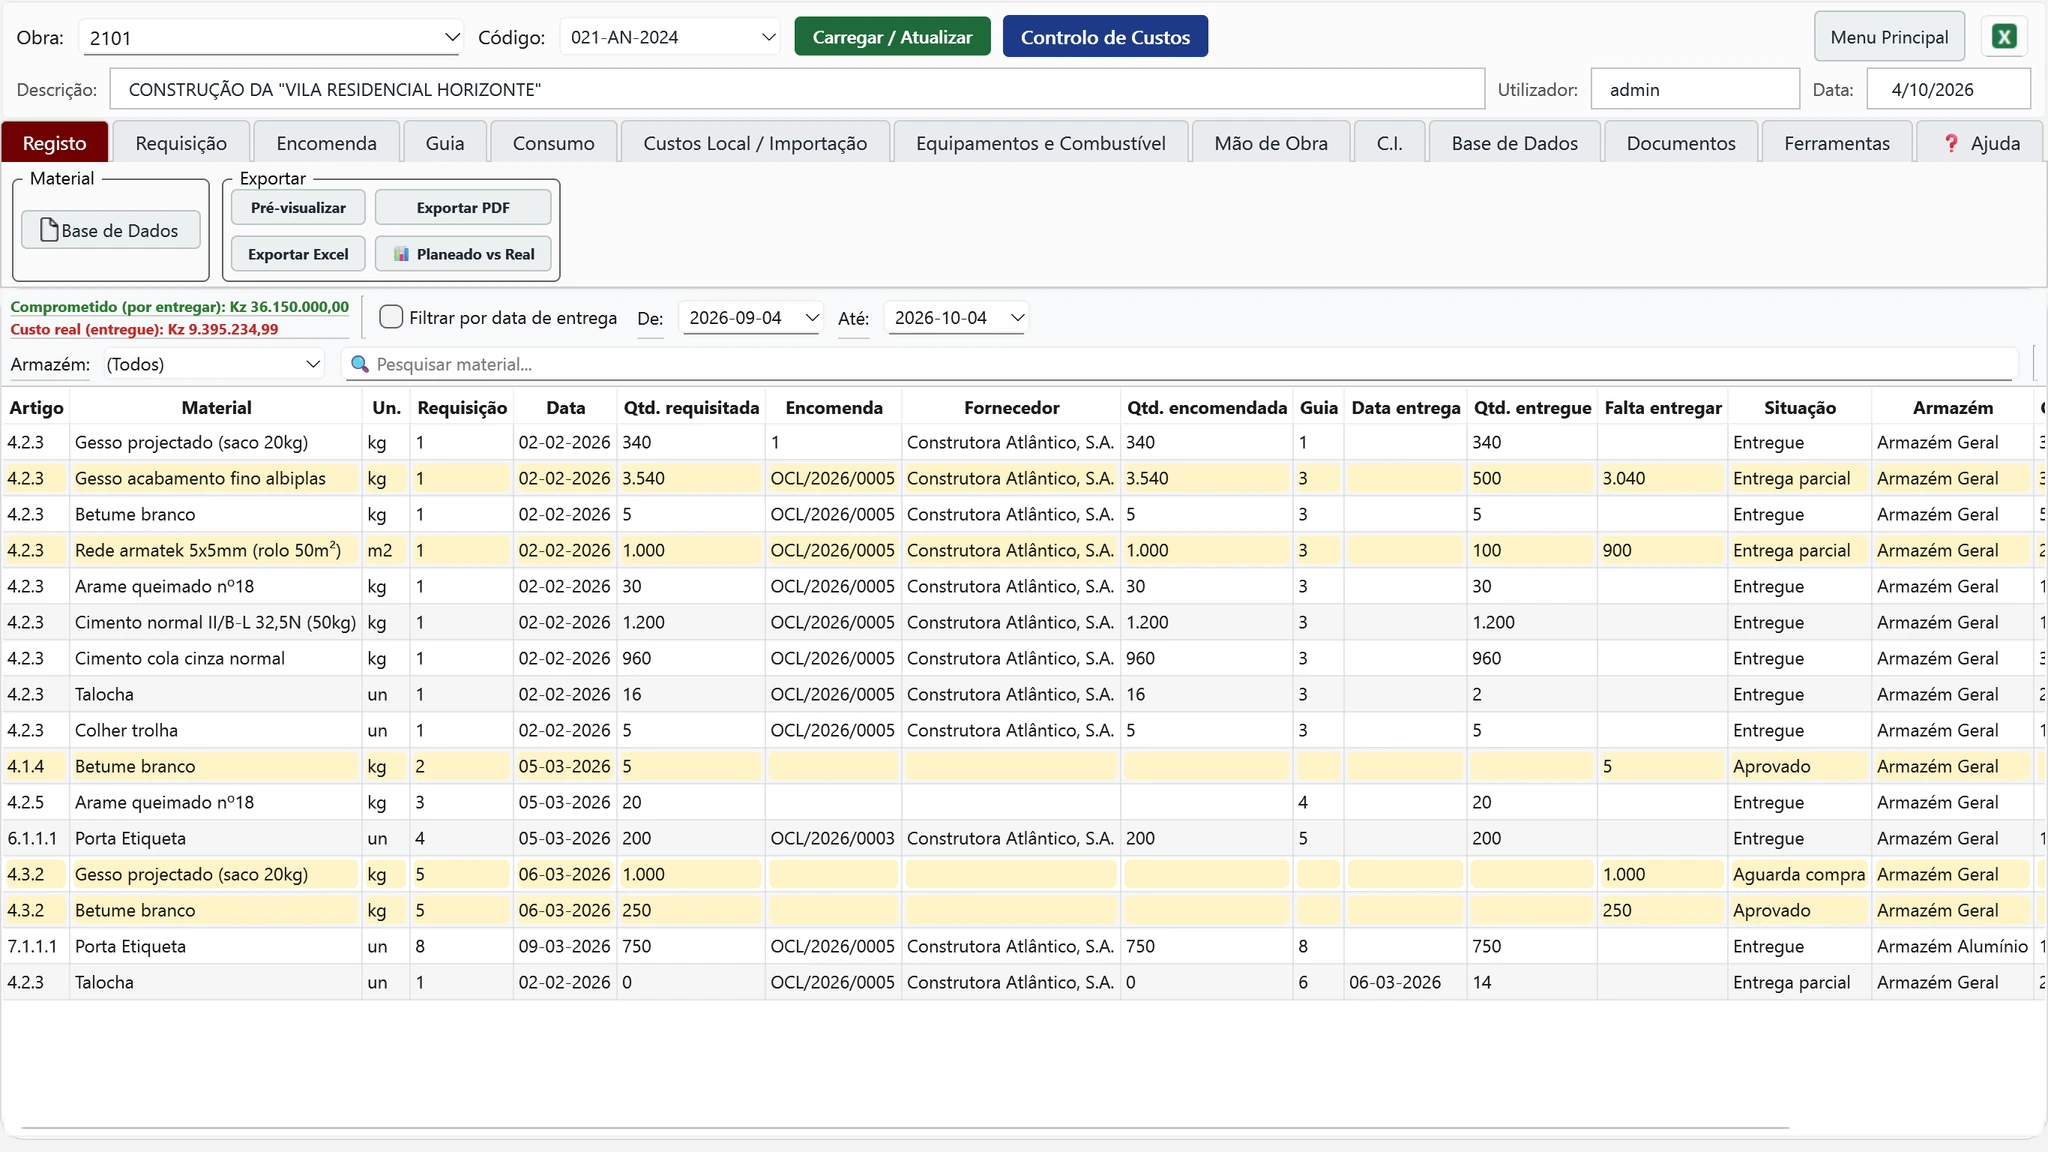2048x1152 pixels.
Task: Select the Consumo tab
Action: (554, 143)
